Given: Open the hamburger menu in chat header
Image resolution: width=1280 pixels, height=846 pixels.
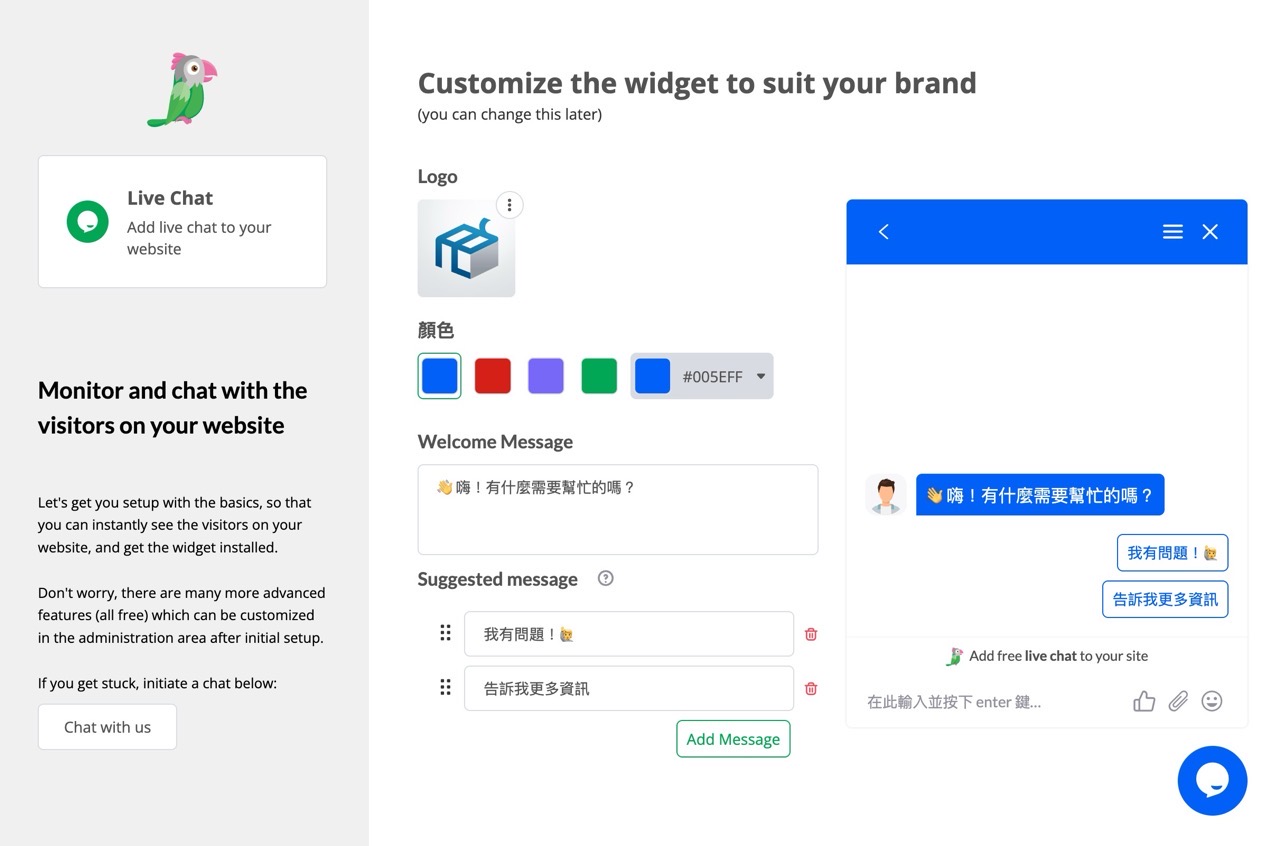Looking at the screenshot, I should (1172, 232).
